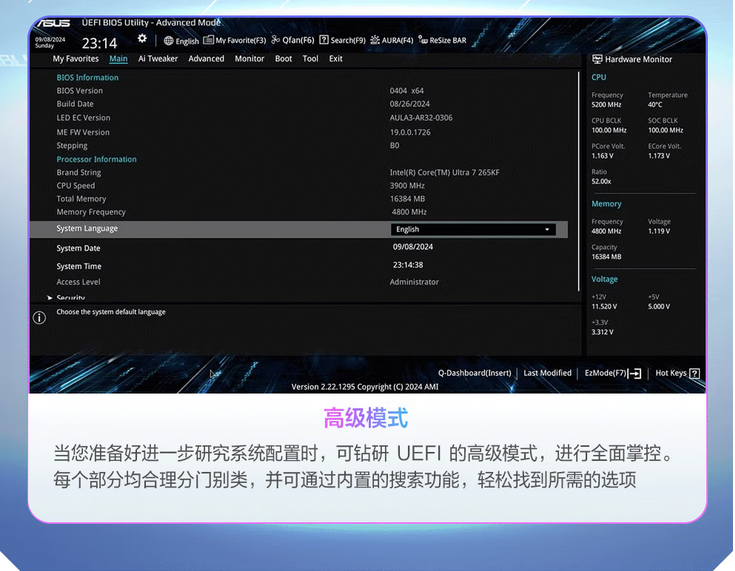The height and width of the screenshot is (571, 735).
Task: Open the Boot tab
Action: pyautogui.click(x=283, y=59)
